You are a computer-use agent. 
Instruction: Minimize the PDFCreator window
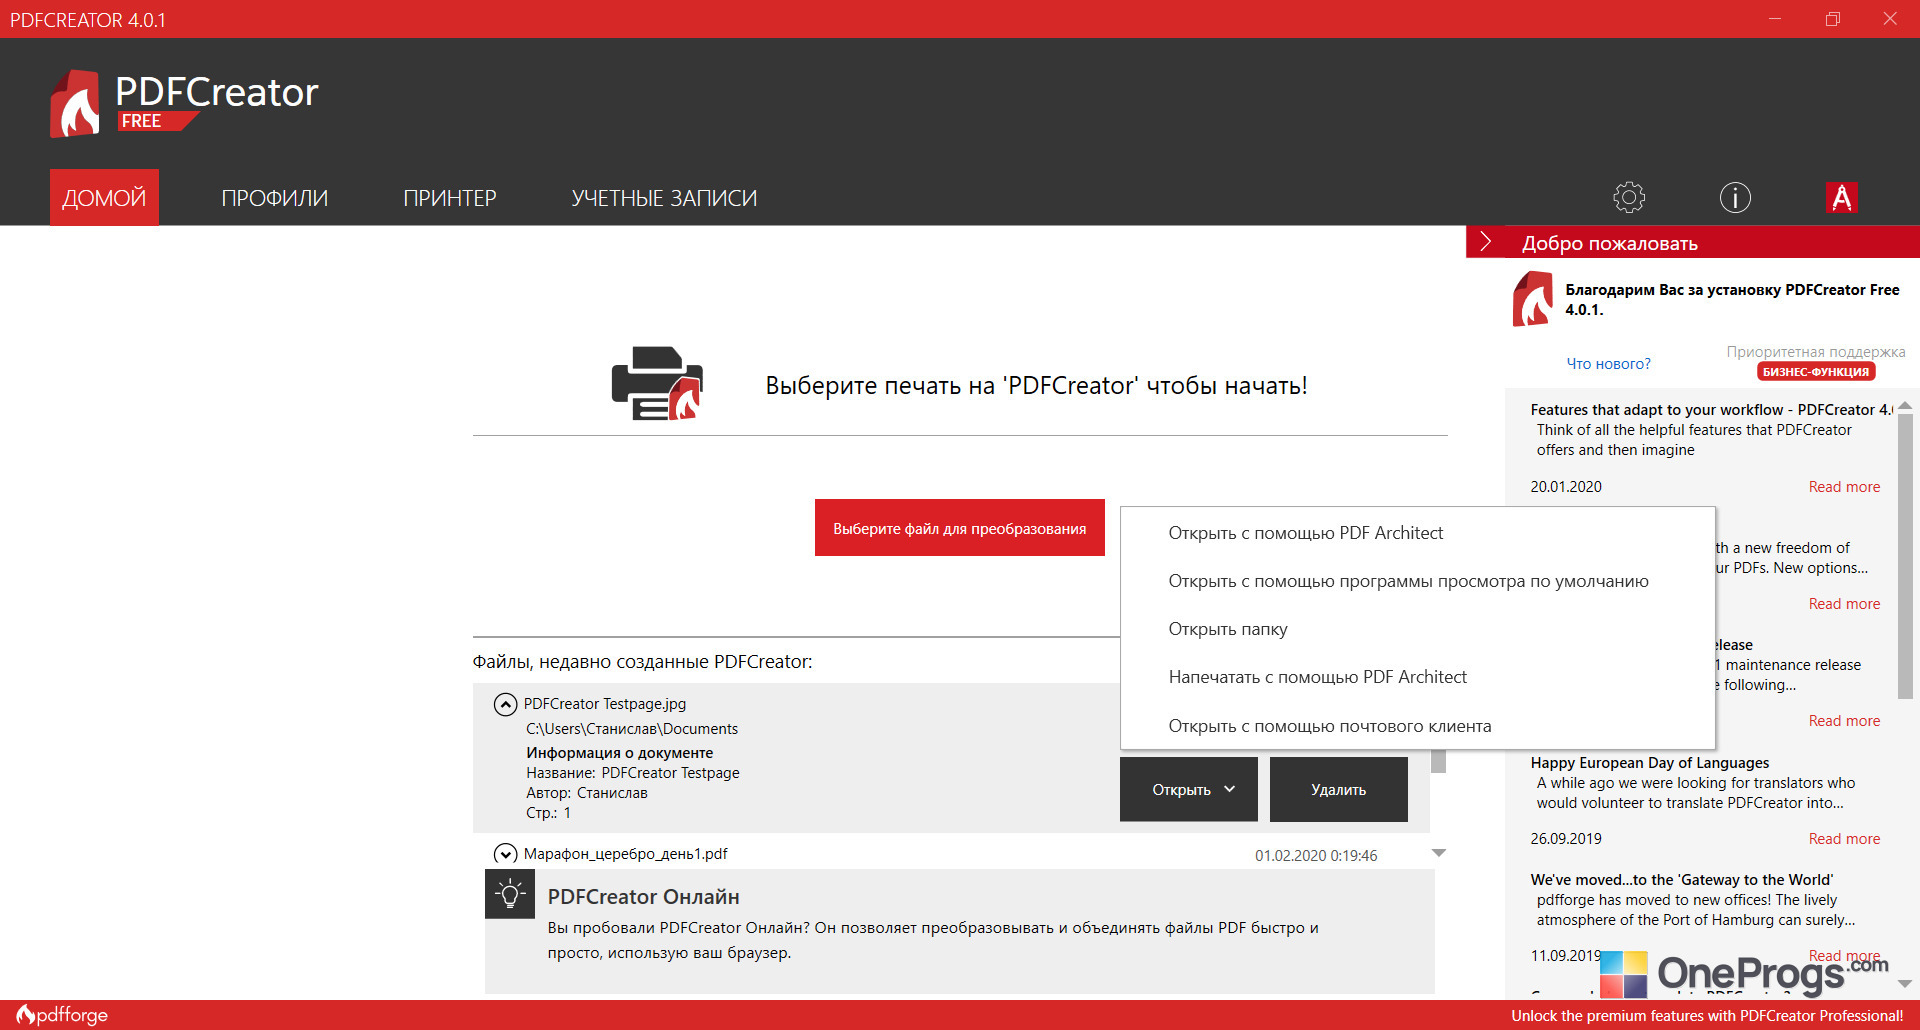click(x=1775, y=19)
